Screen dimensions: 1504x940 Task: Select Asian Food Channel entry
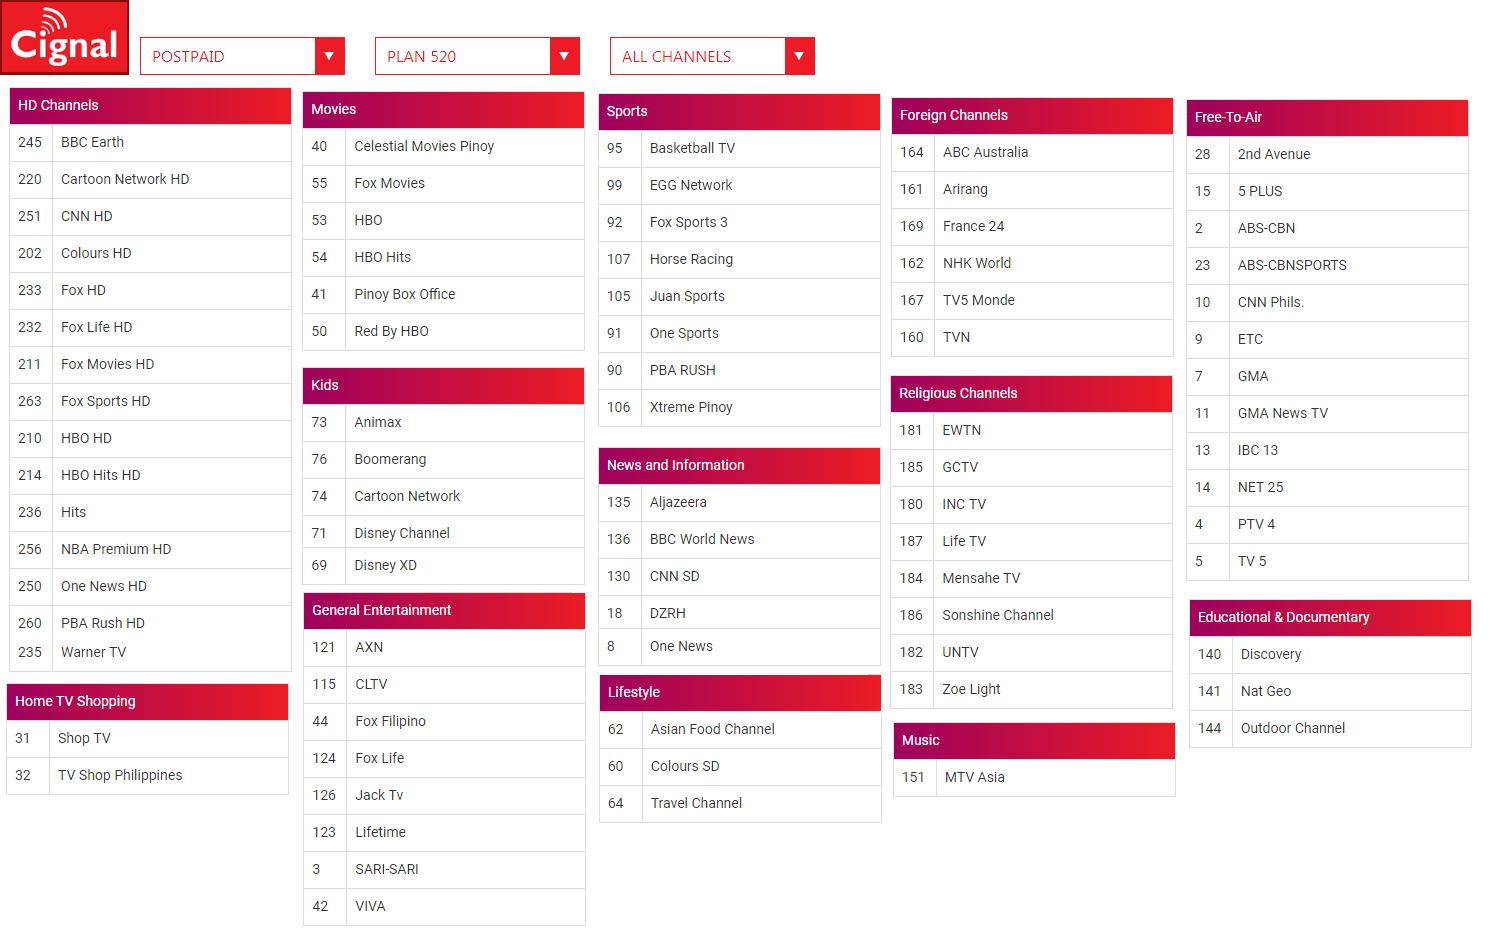(740, 729)
